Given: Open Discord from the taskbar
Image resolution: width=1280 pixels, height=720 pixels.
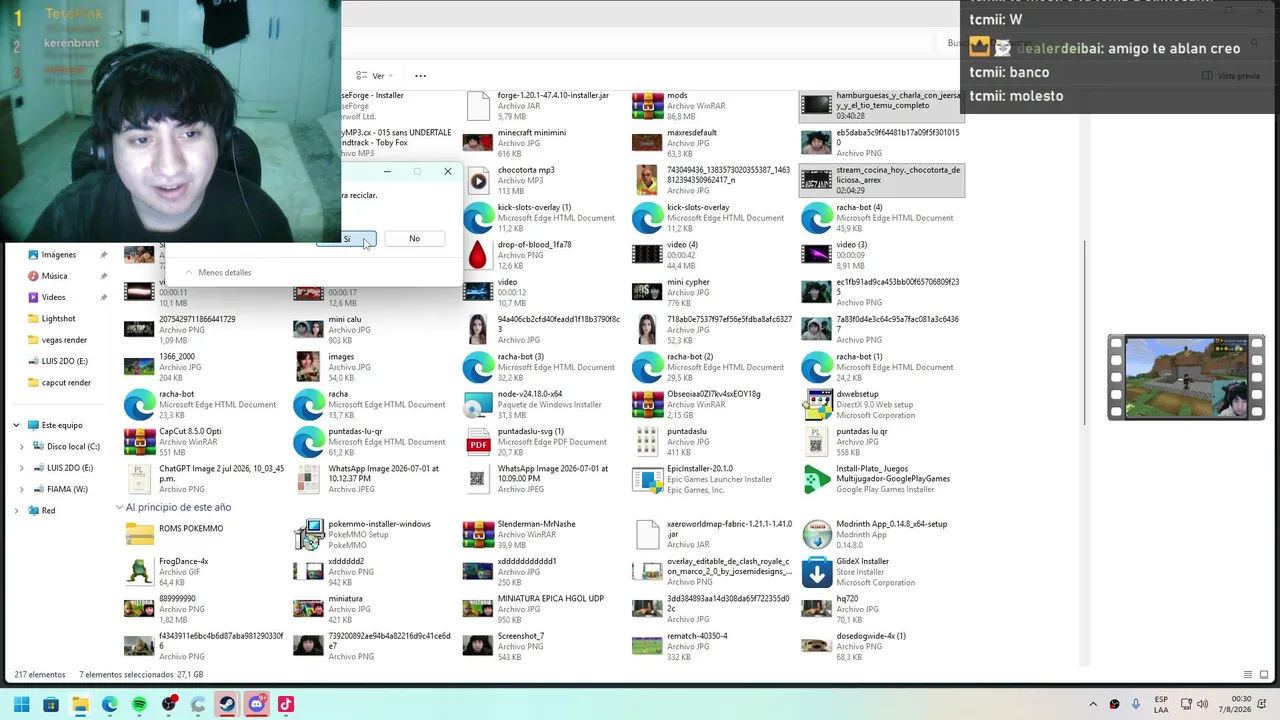Looking at the screenshot, I should [256, 704].
